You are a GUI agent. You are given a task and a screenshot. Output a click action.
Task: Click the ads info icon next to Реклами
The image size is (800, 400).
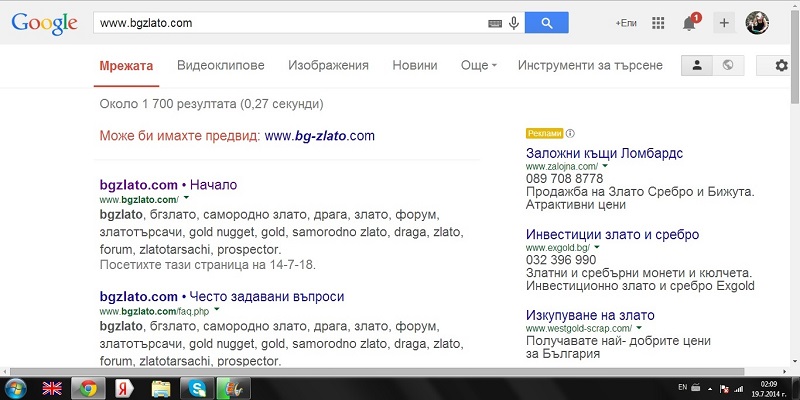pos(570,134)
